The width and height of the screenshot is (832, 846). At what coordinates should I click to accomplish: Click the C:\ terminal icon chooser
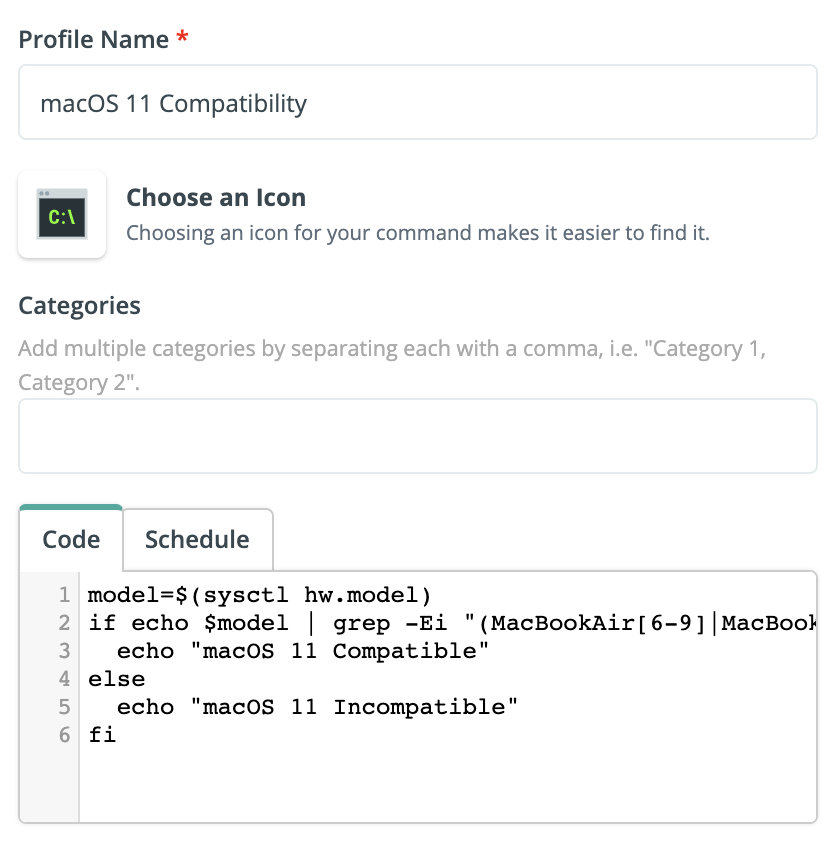[x=62, y=214]
